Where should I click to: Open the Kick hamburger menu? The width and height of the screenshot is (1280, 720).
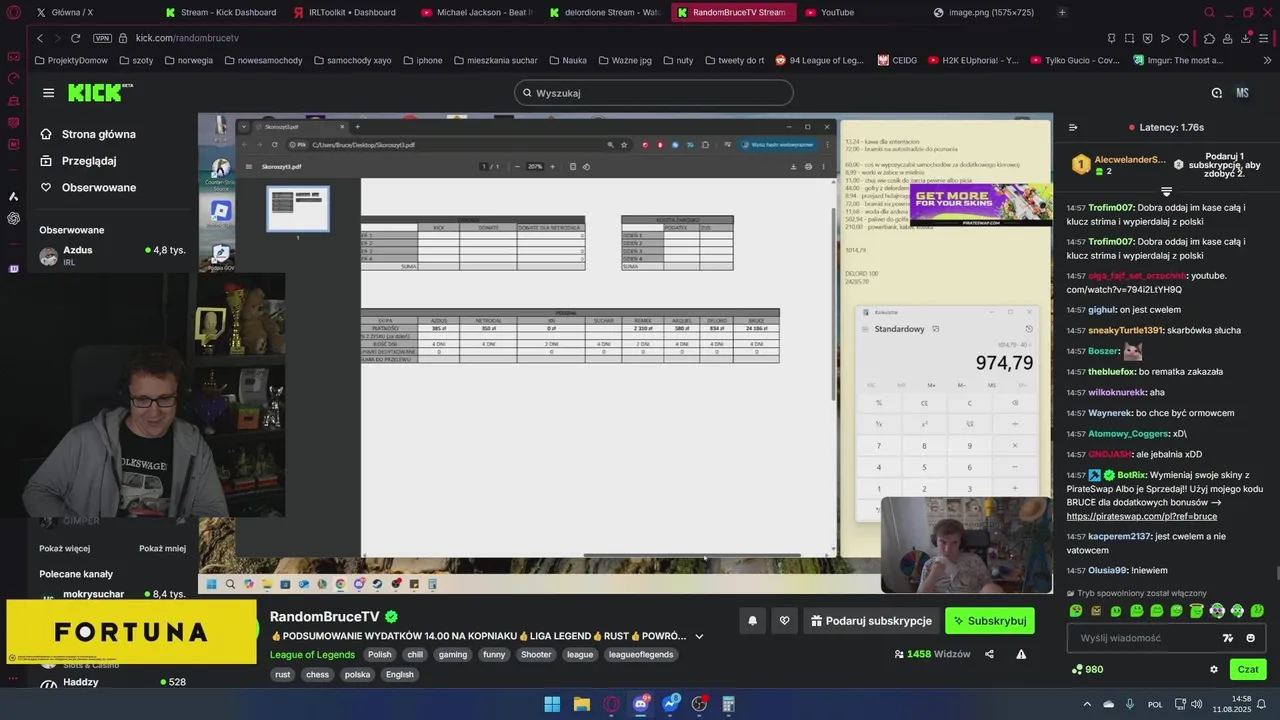pyautogui.click(x=48, y=93)
